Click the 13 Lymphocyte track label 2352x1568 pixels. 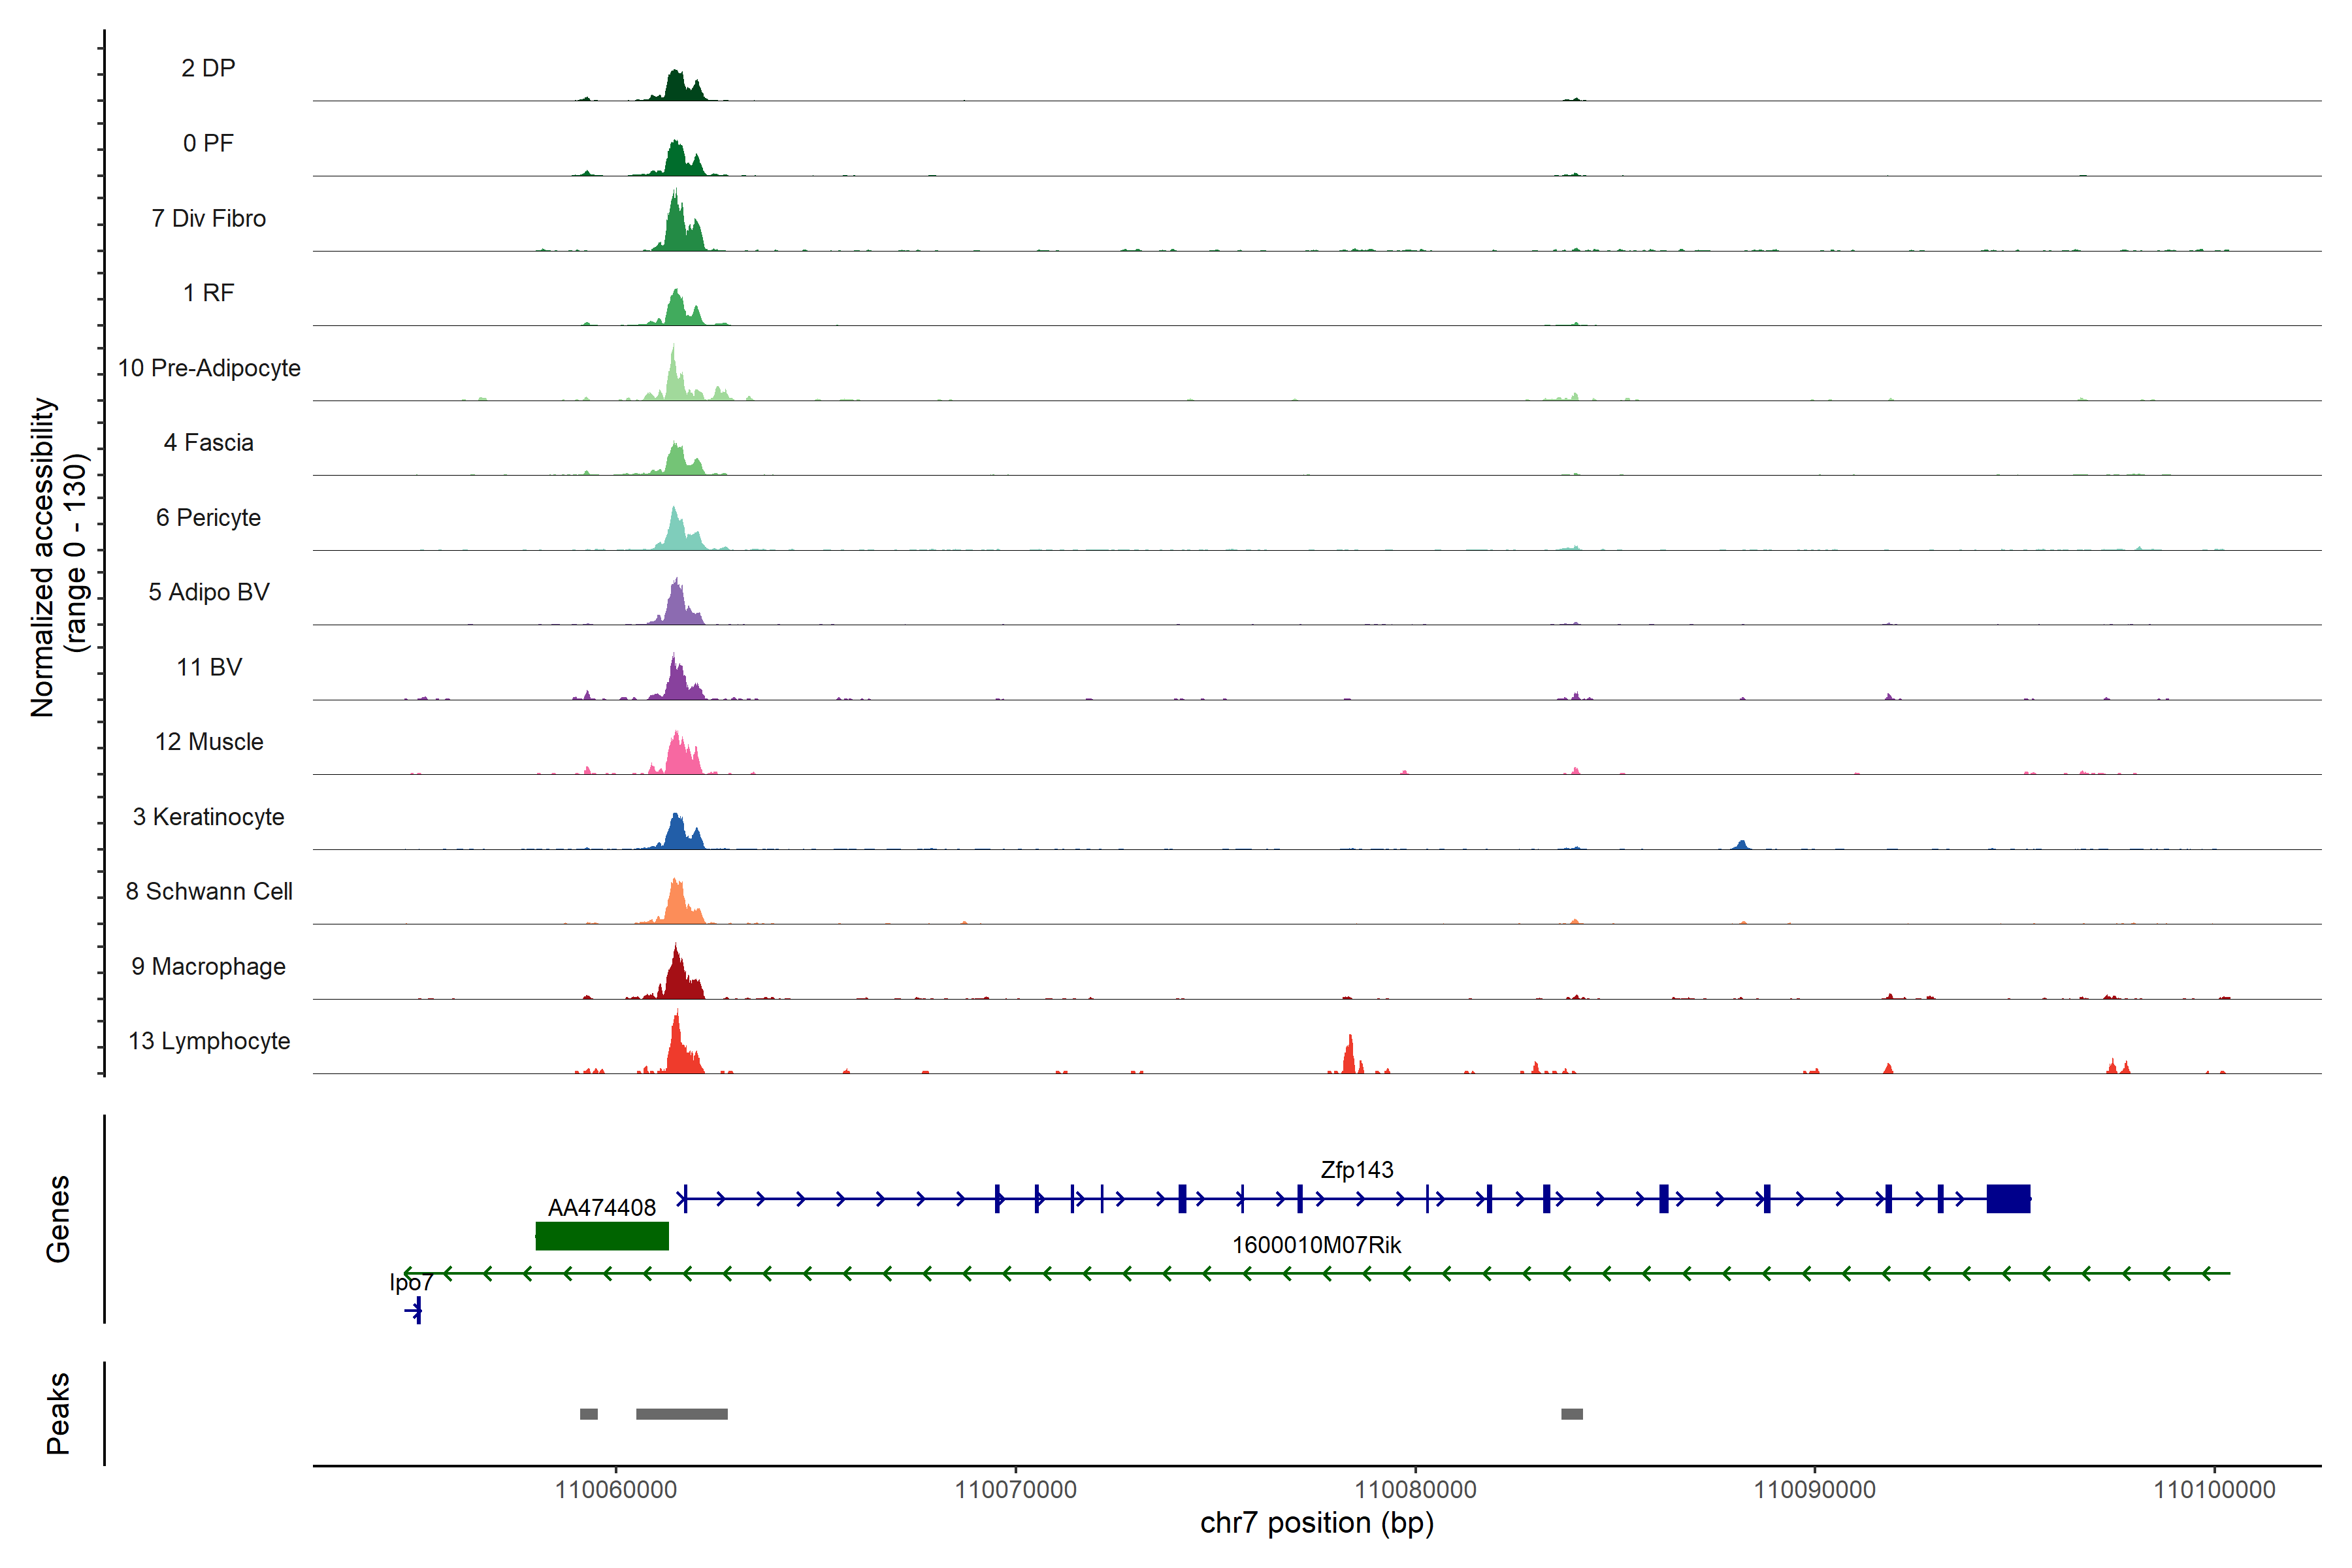[x=209, y=1041]
